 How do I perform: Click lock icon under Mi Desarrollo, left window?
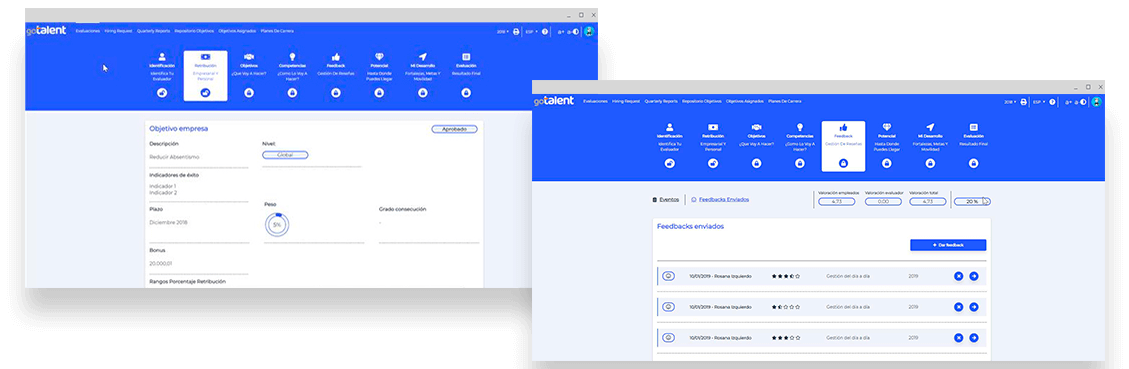point(423,92)
